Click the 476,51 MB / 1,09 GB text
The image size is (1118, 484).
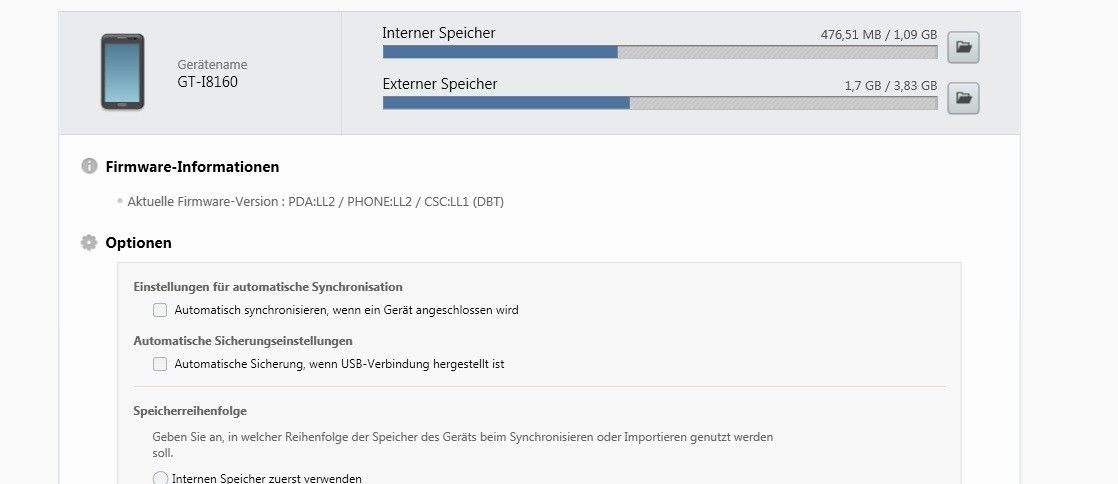pyautogui.click(x=878, y=34)
